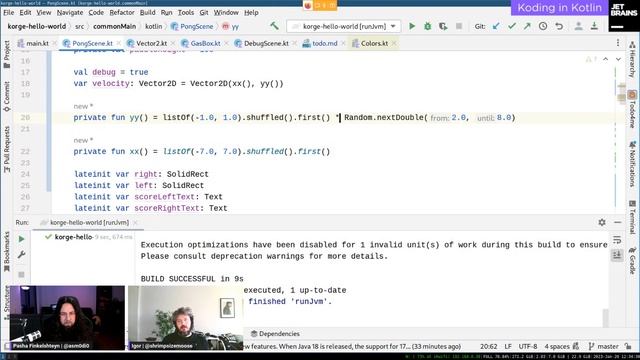Rerun using green play in Run panel
This screenshot has height=360, width=640.
[22, 239]
